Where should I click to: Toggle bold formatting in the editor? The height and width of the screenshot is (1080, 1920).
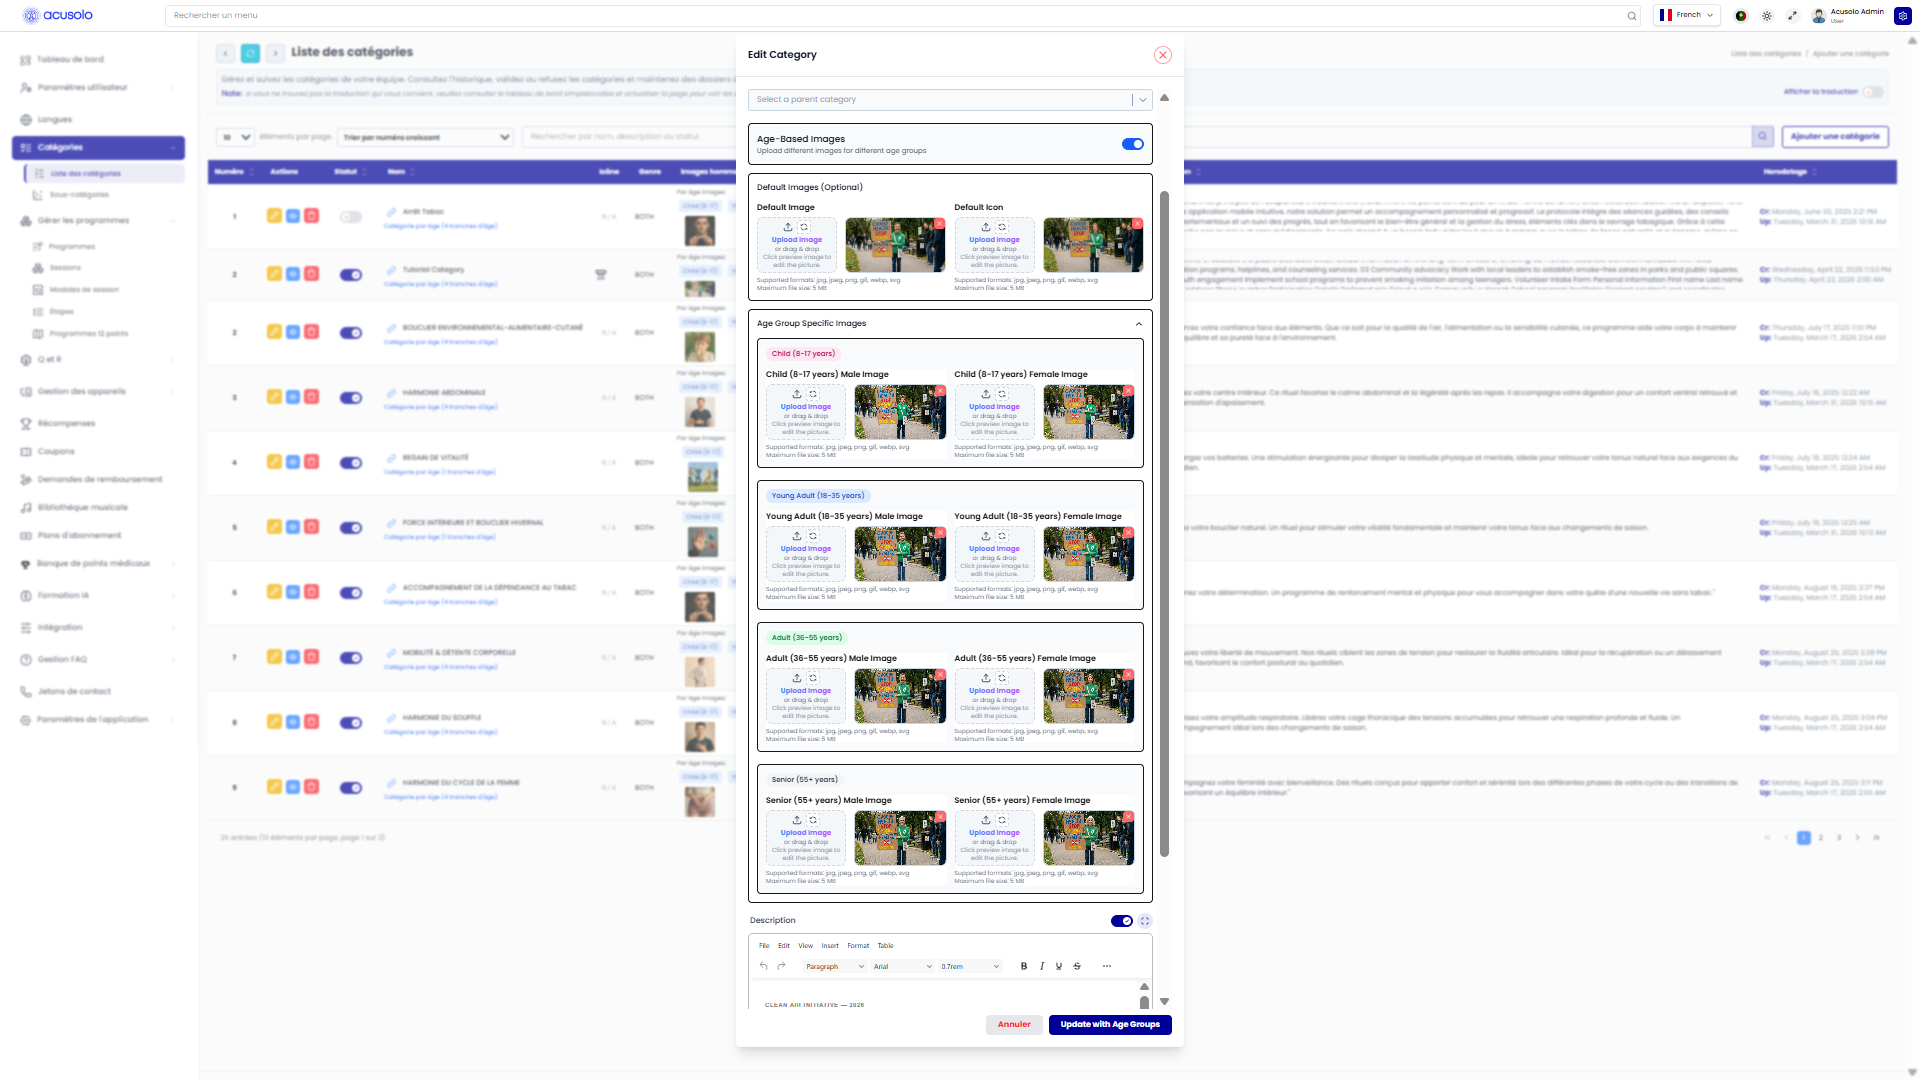pos(1024,966)
